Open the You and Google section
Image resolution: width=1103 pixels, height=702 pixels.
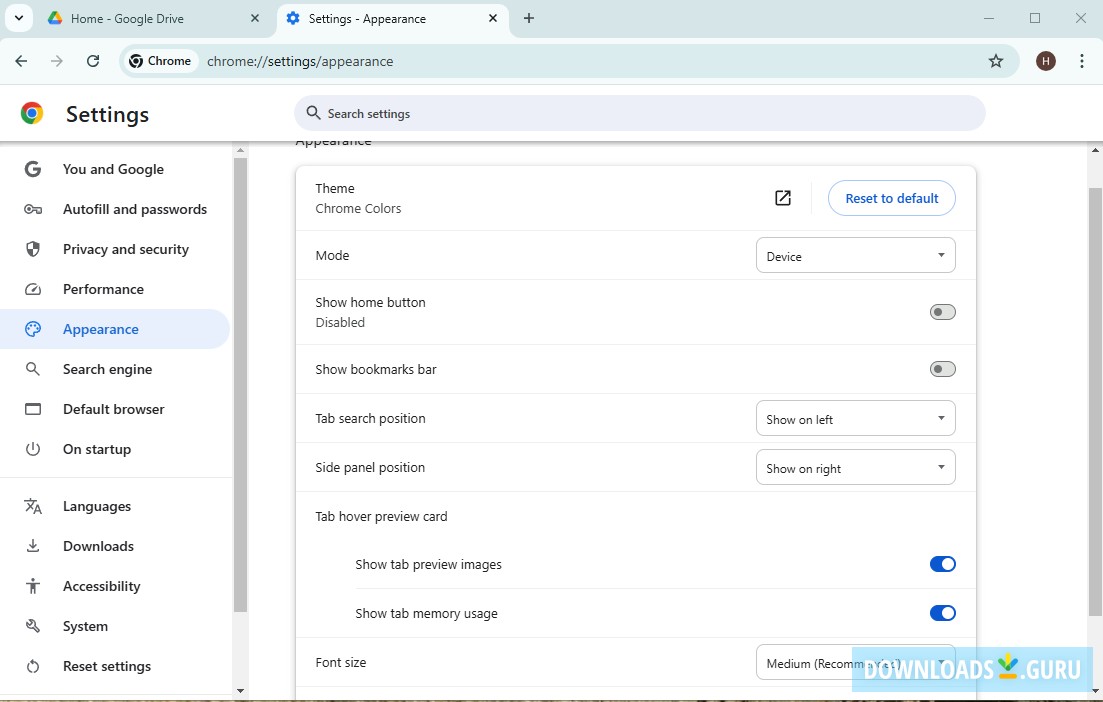point(113,170)
